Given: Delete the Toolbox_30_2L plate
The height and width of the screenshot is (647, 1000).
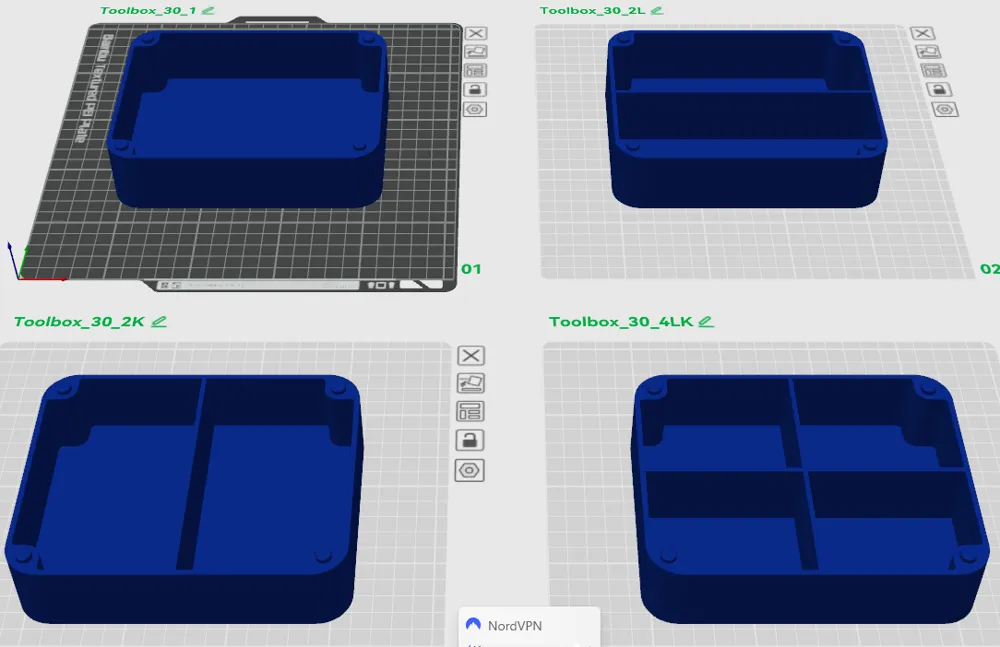Looking at the screenshot, I should 922,33.
